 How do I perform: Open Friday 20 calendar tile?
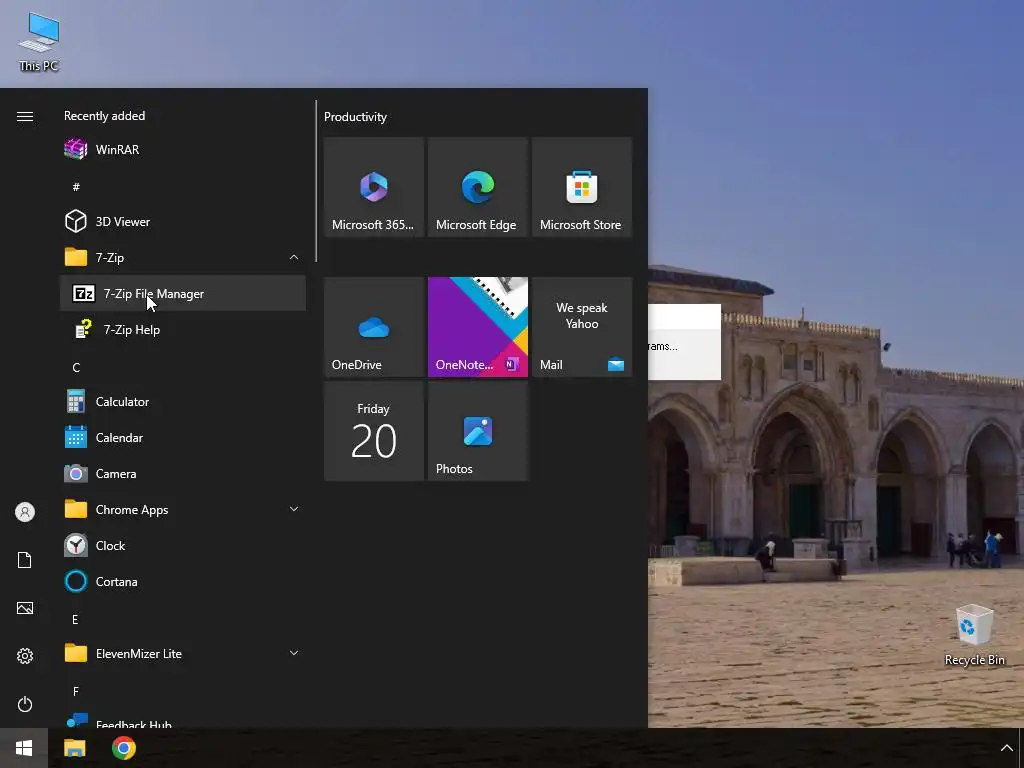(x=374, y=431)
